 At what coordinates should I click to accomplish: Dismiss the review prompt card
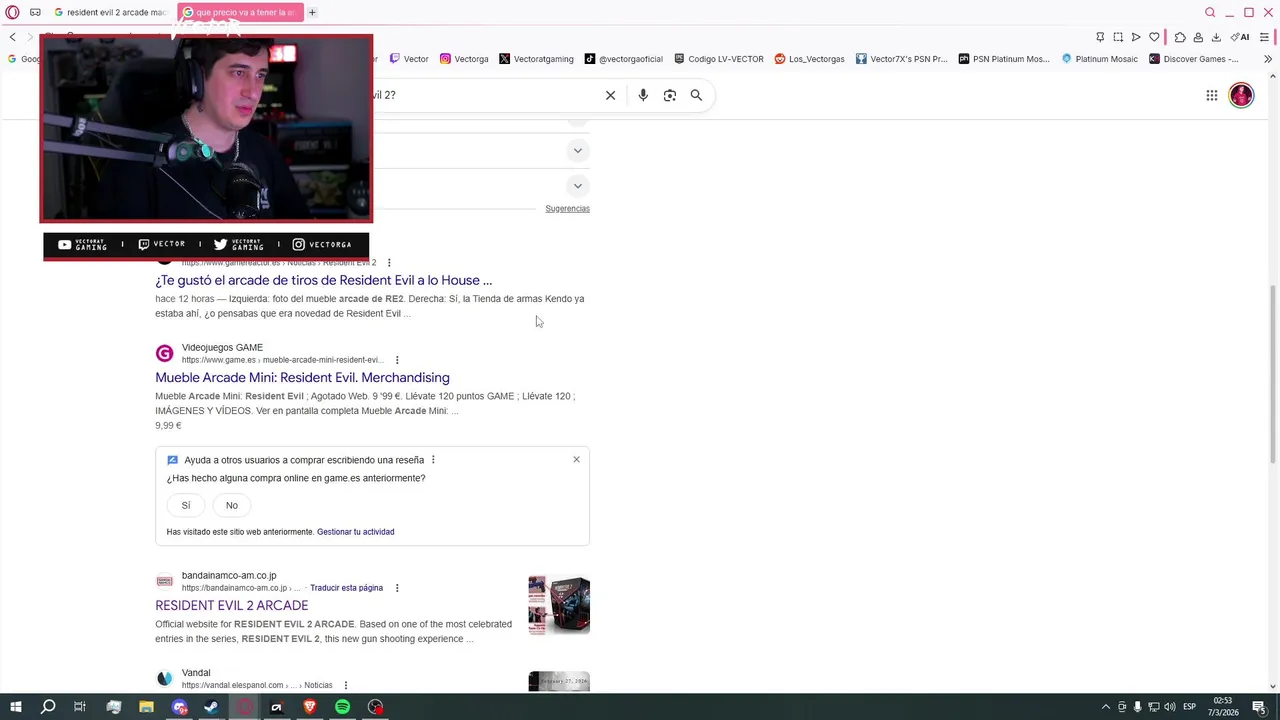(576, 459)
